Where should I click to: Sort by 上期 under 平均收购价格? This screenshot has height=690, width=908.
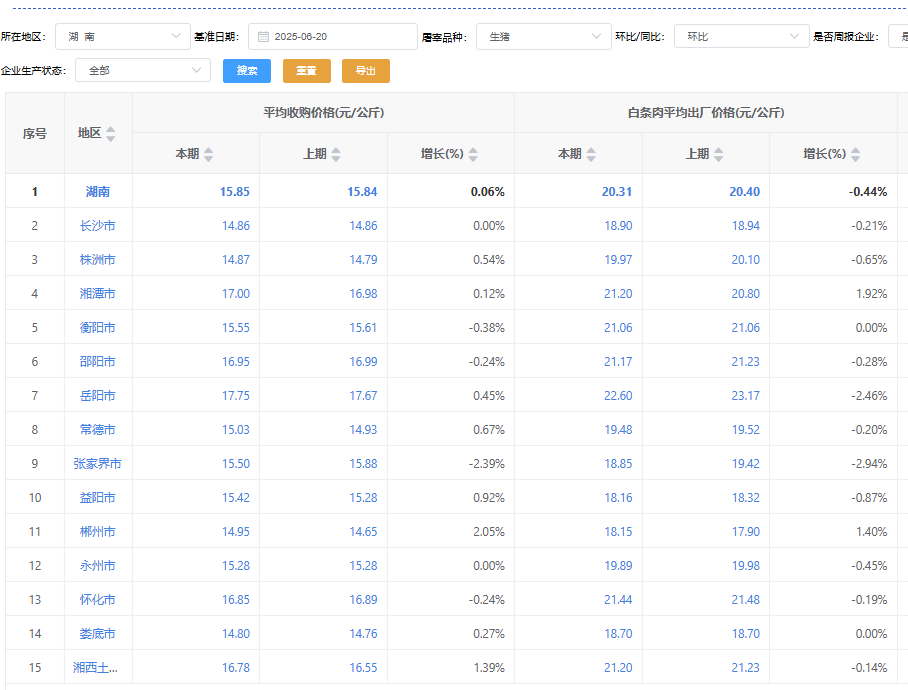pos(336,154)
